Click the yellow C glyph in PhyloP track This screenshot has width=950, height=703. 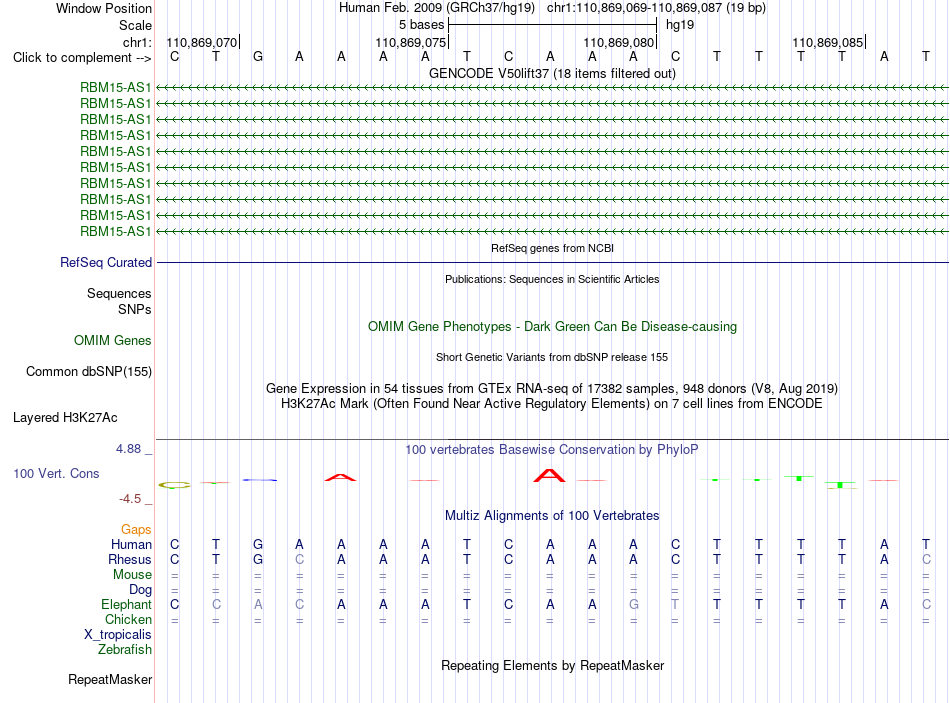[x=174, y=485]
